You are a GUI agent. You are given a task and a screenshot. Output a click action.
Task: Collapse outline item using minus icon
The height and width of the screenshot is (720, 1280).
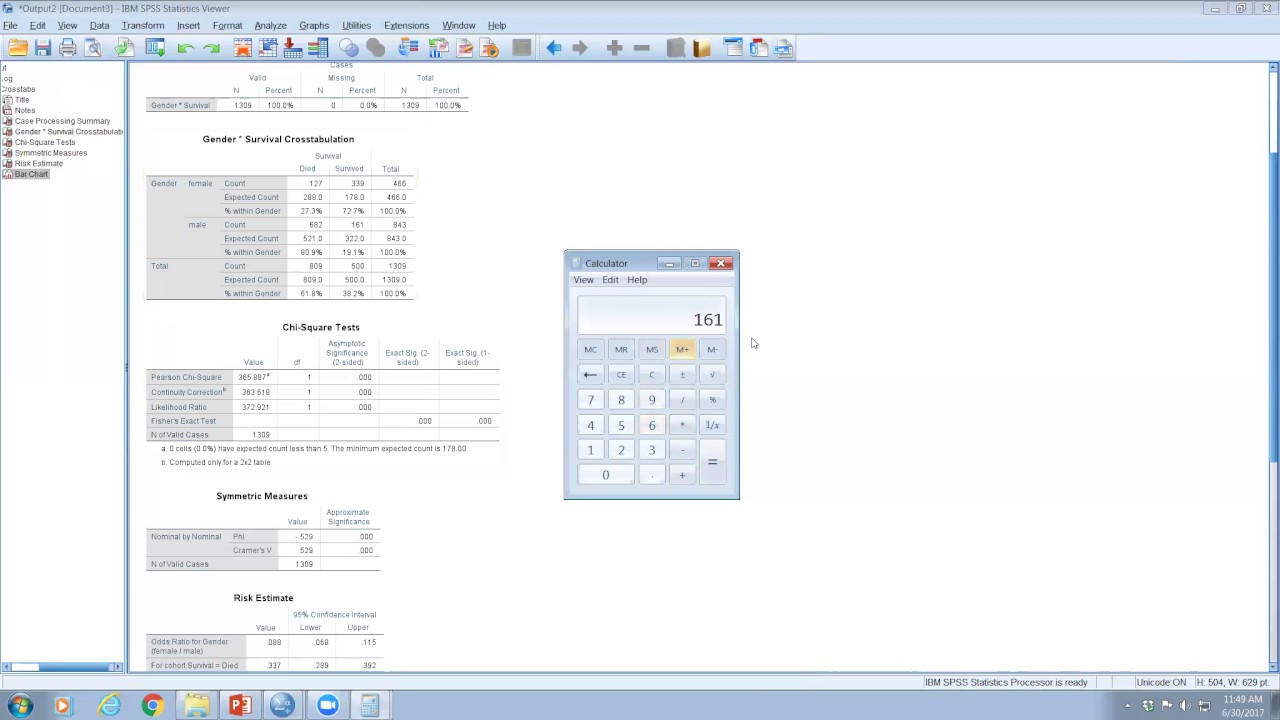pos(641,47)
